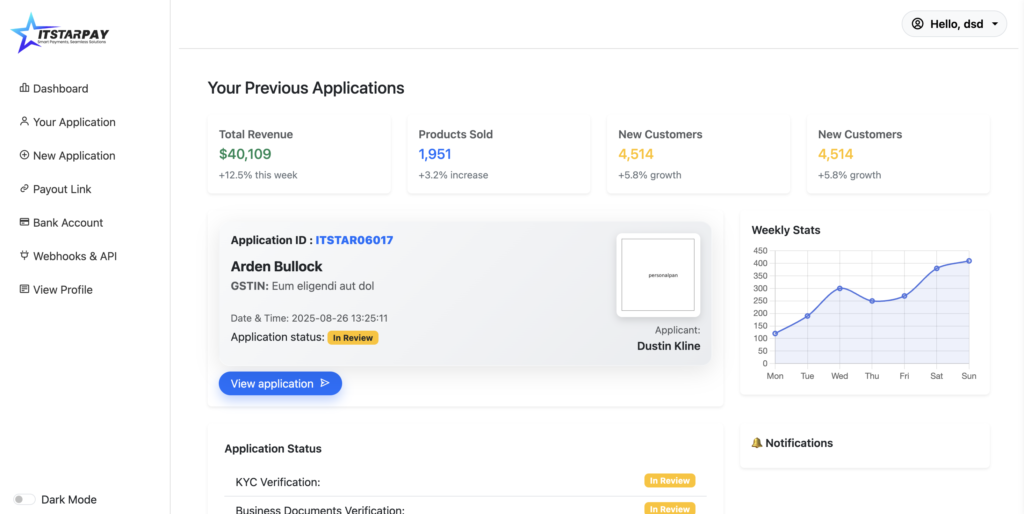
Task: Click the notifications bell icon
Action: 756,443
